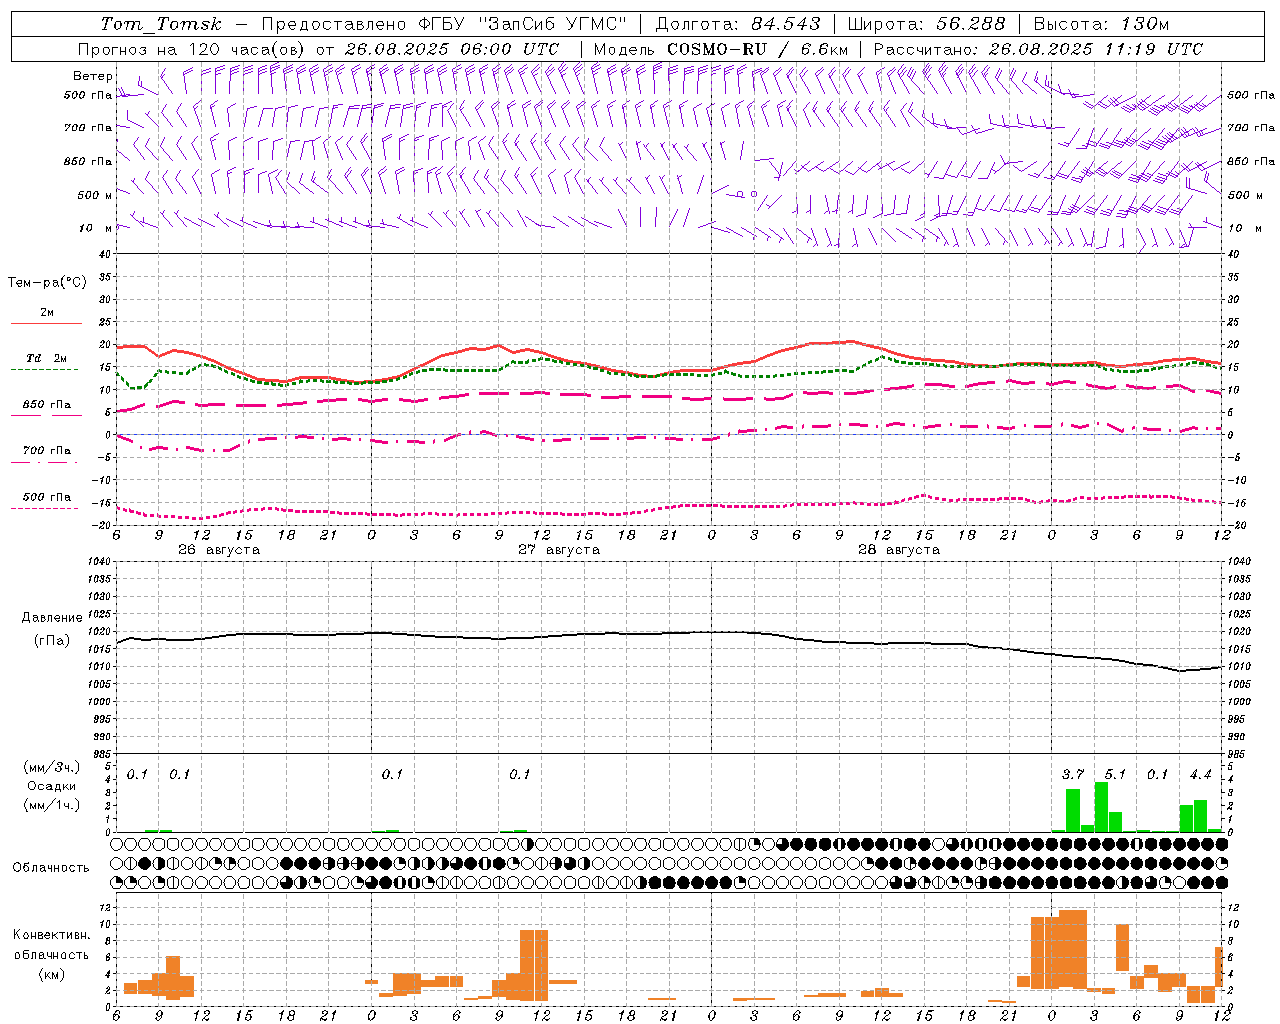Click the 3.7 precipitation total value
This screenshot has height=1024, width=1280.
point(1073,774)
